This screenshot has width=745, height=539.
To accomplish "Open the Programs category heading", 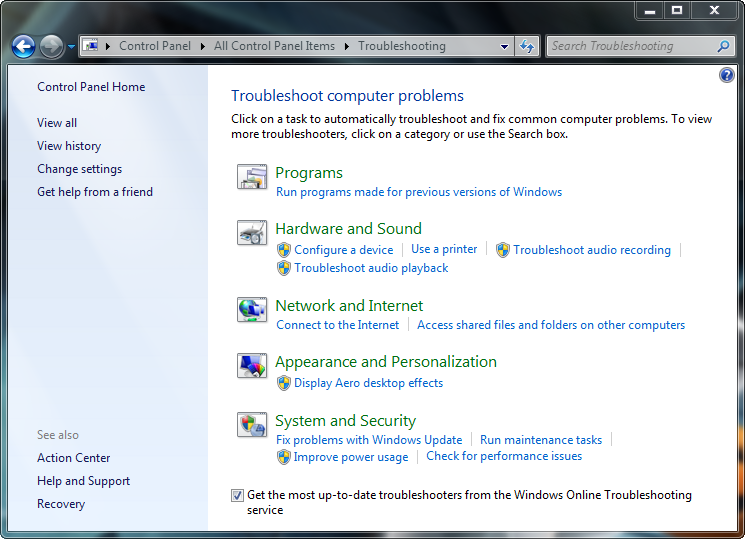I will (309, 173).
